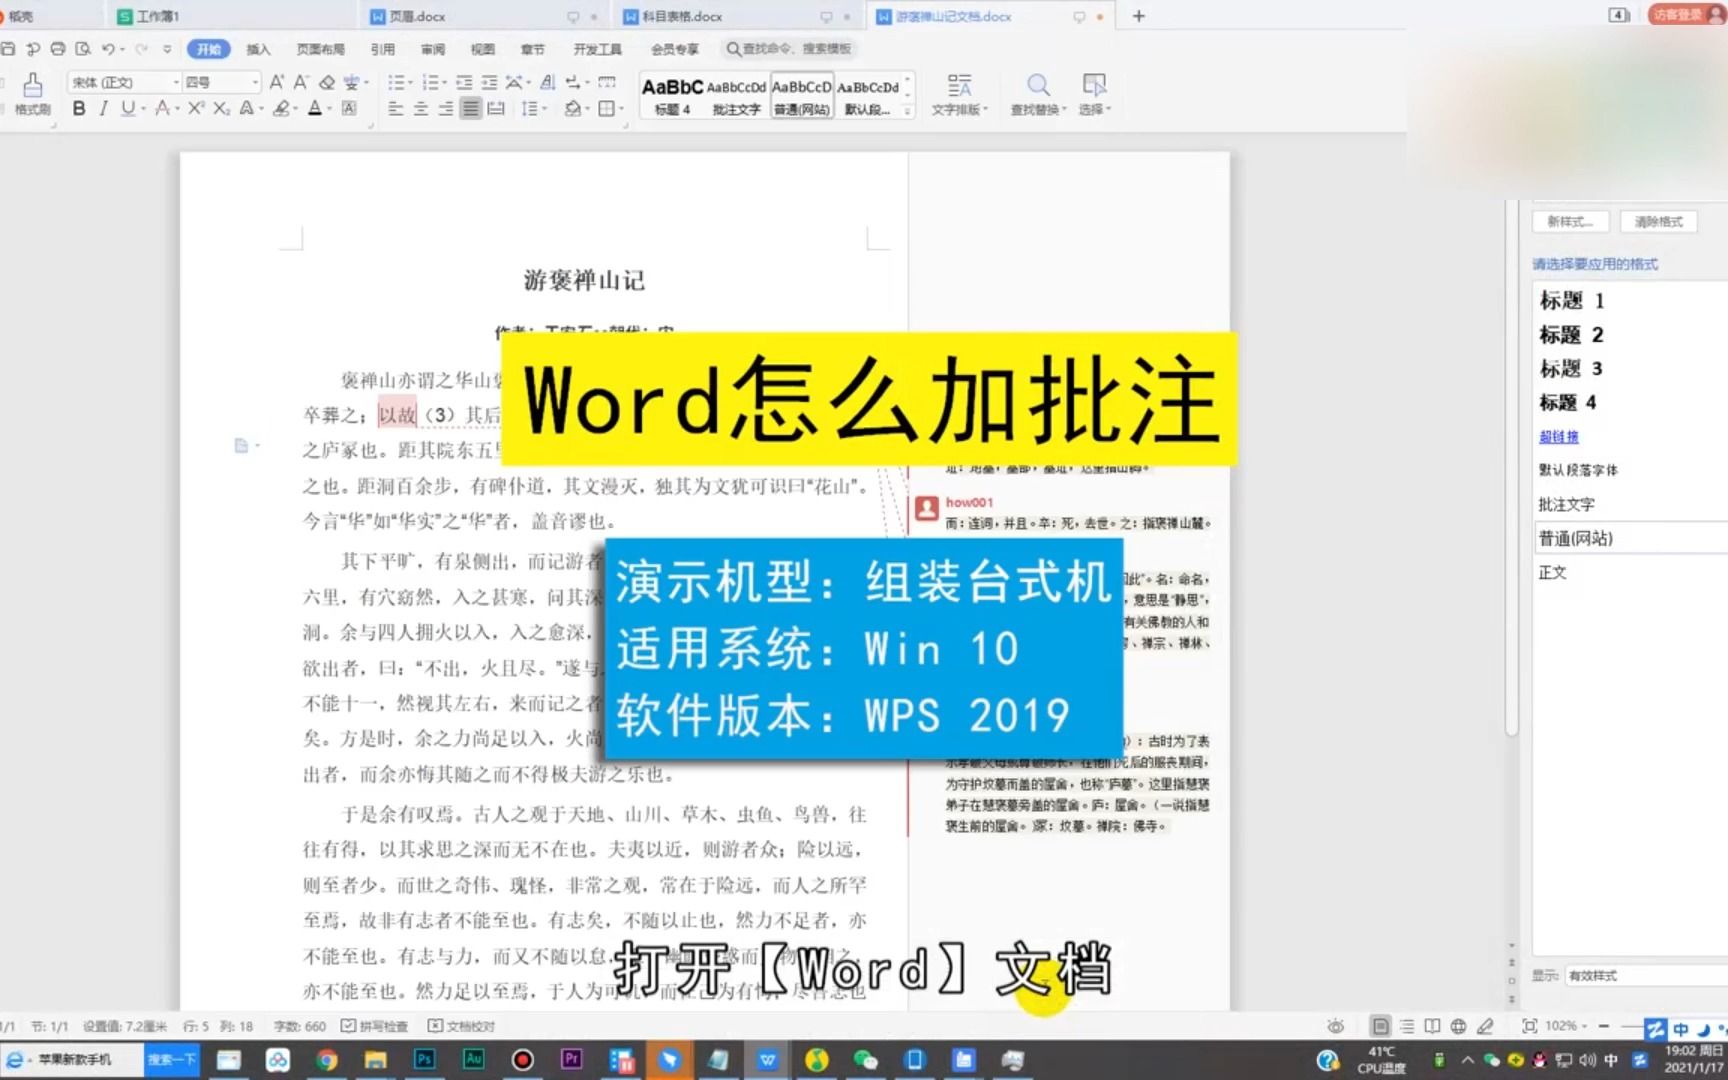The width and height of the screenshot is (1728, 1080).
Task: Click the Clear Format button
Action: click(x=1658, y=221)
